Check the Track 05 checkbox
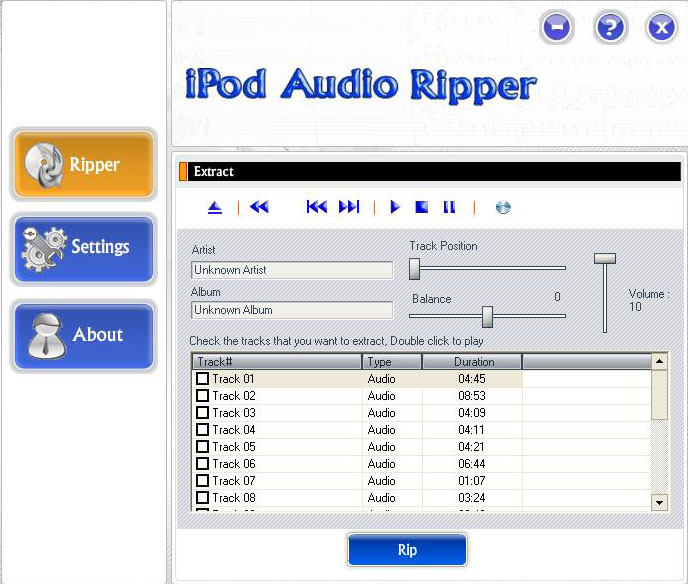Viewport: 688px width, 584px height. point(202,447)
